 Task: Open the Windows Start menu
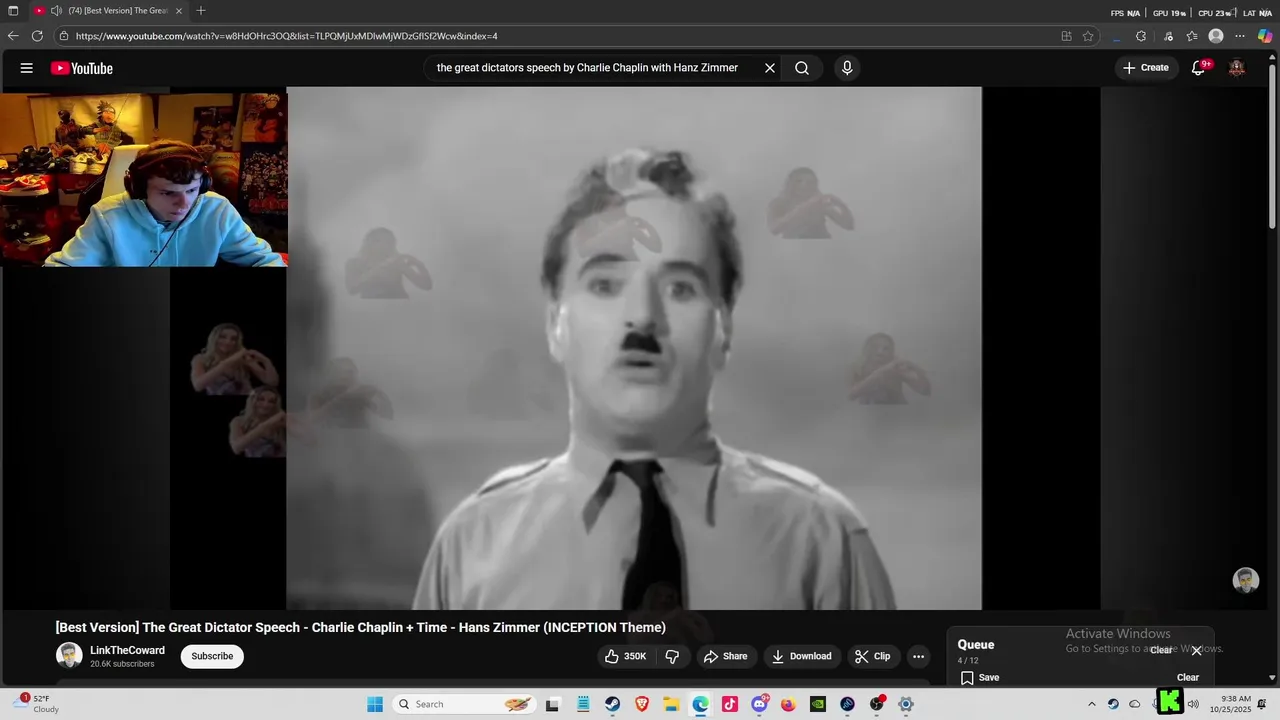[x=375, y=704]
